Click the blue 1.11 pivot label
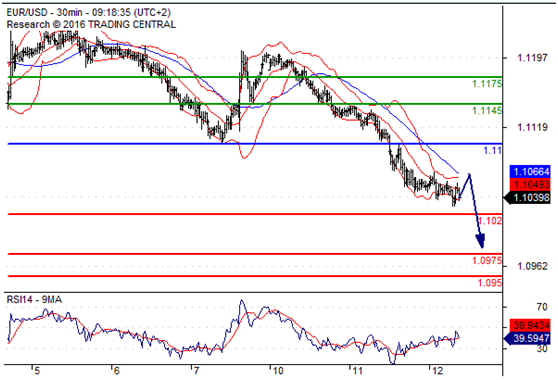 pyautogui.click(x=493, y=151)
